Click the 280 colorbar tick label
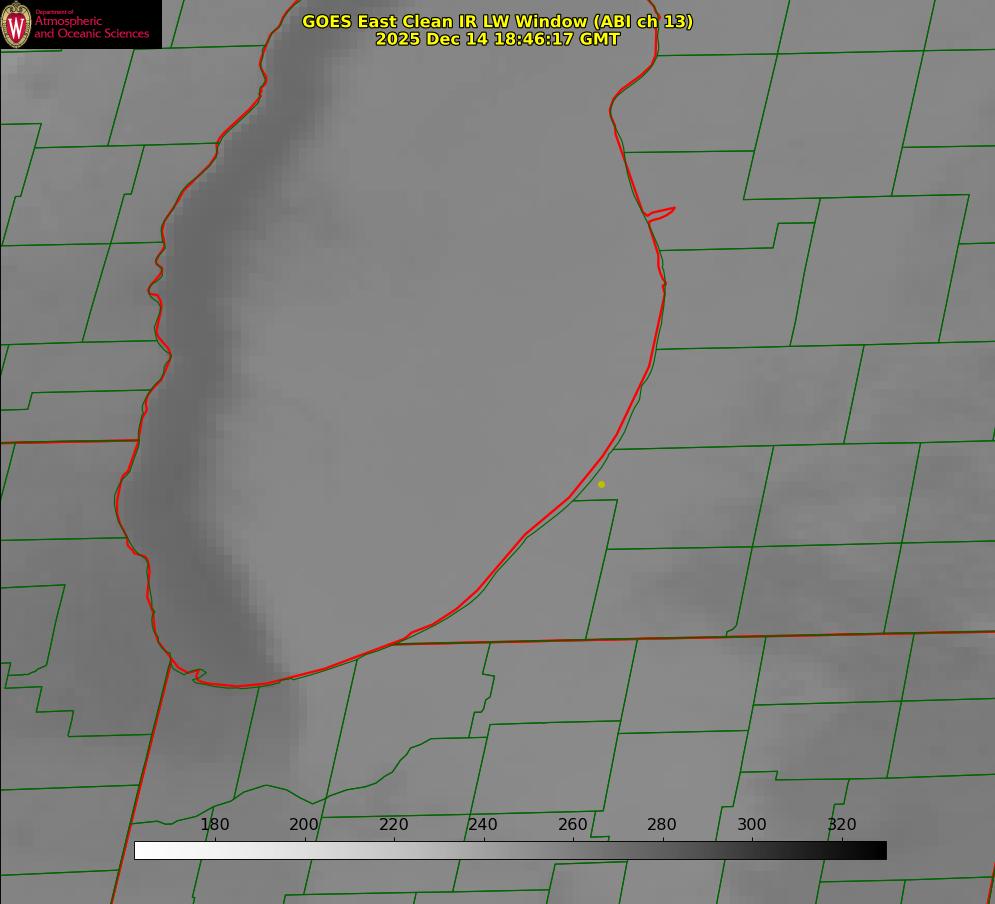Screen dimensions: 995x904 [x=662, y=825]
